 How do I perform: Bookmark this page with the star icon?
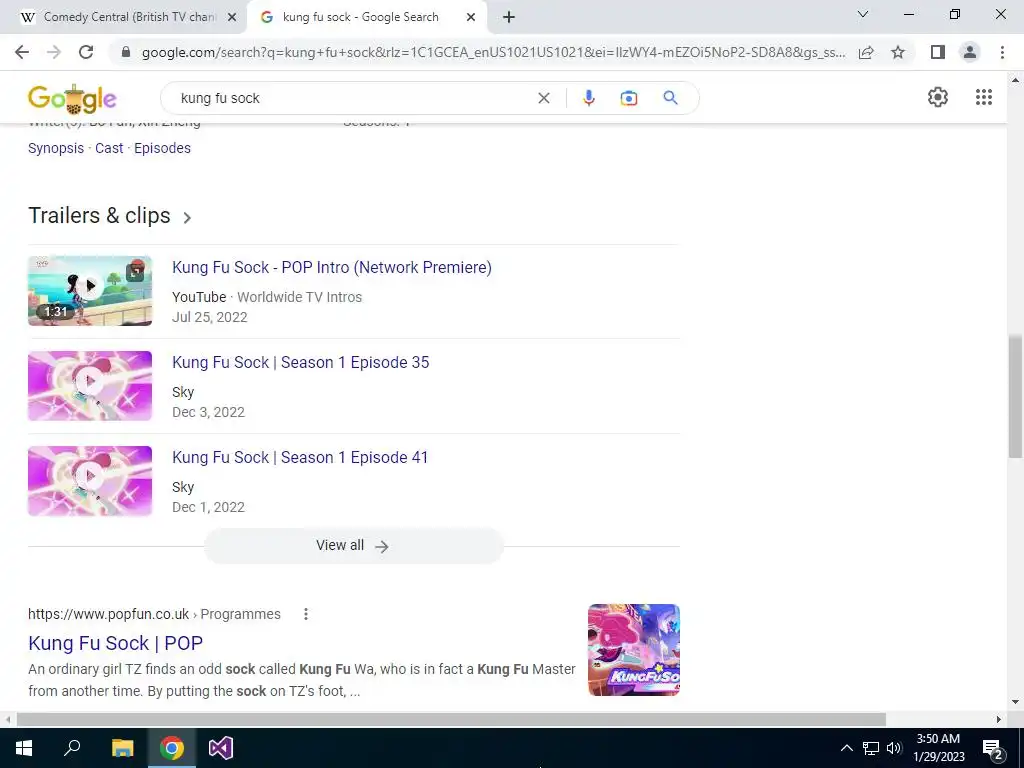click(898, 52)
